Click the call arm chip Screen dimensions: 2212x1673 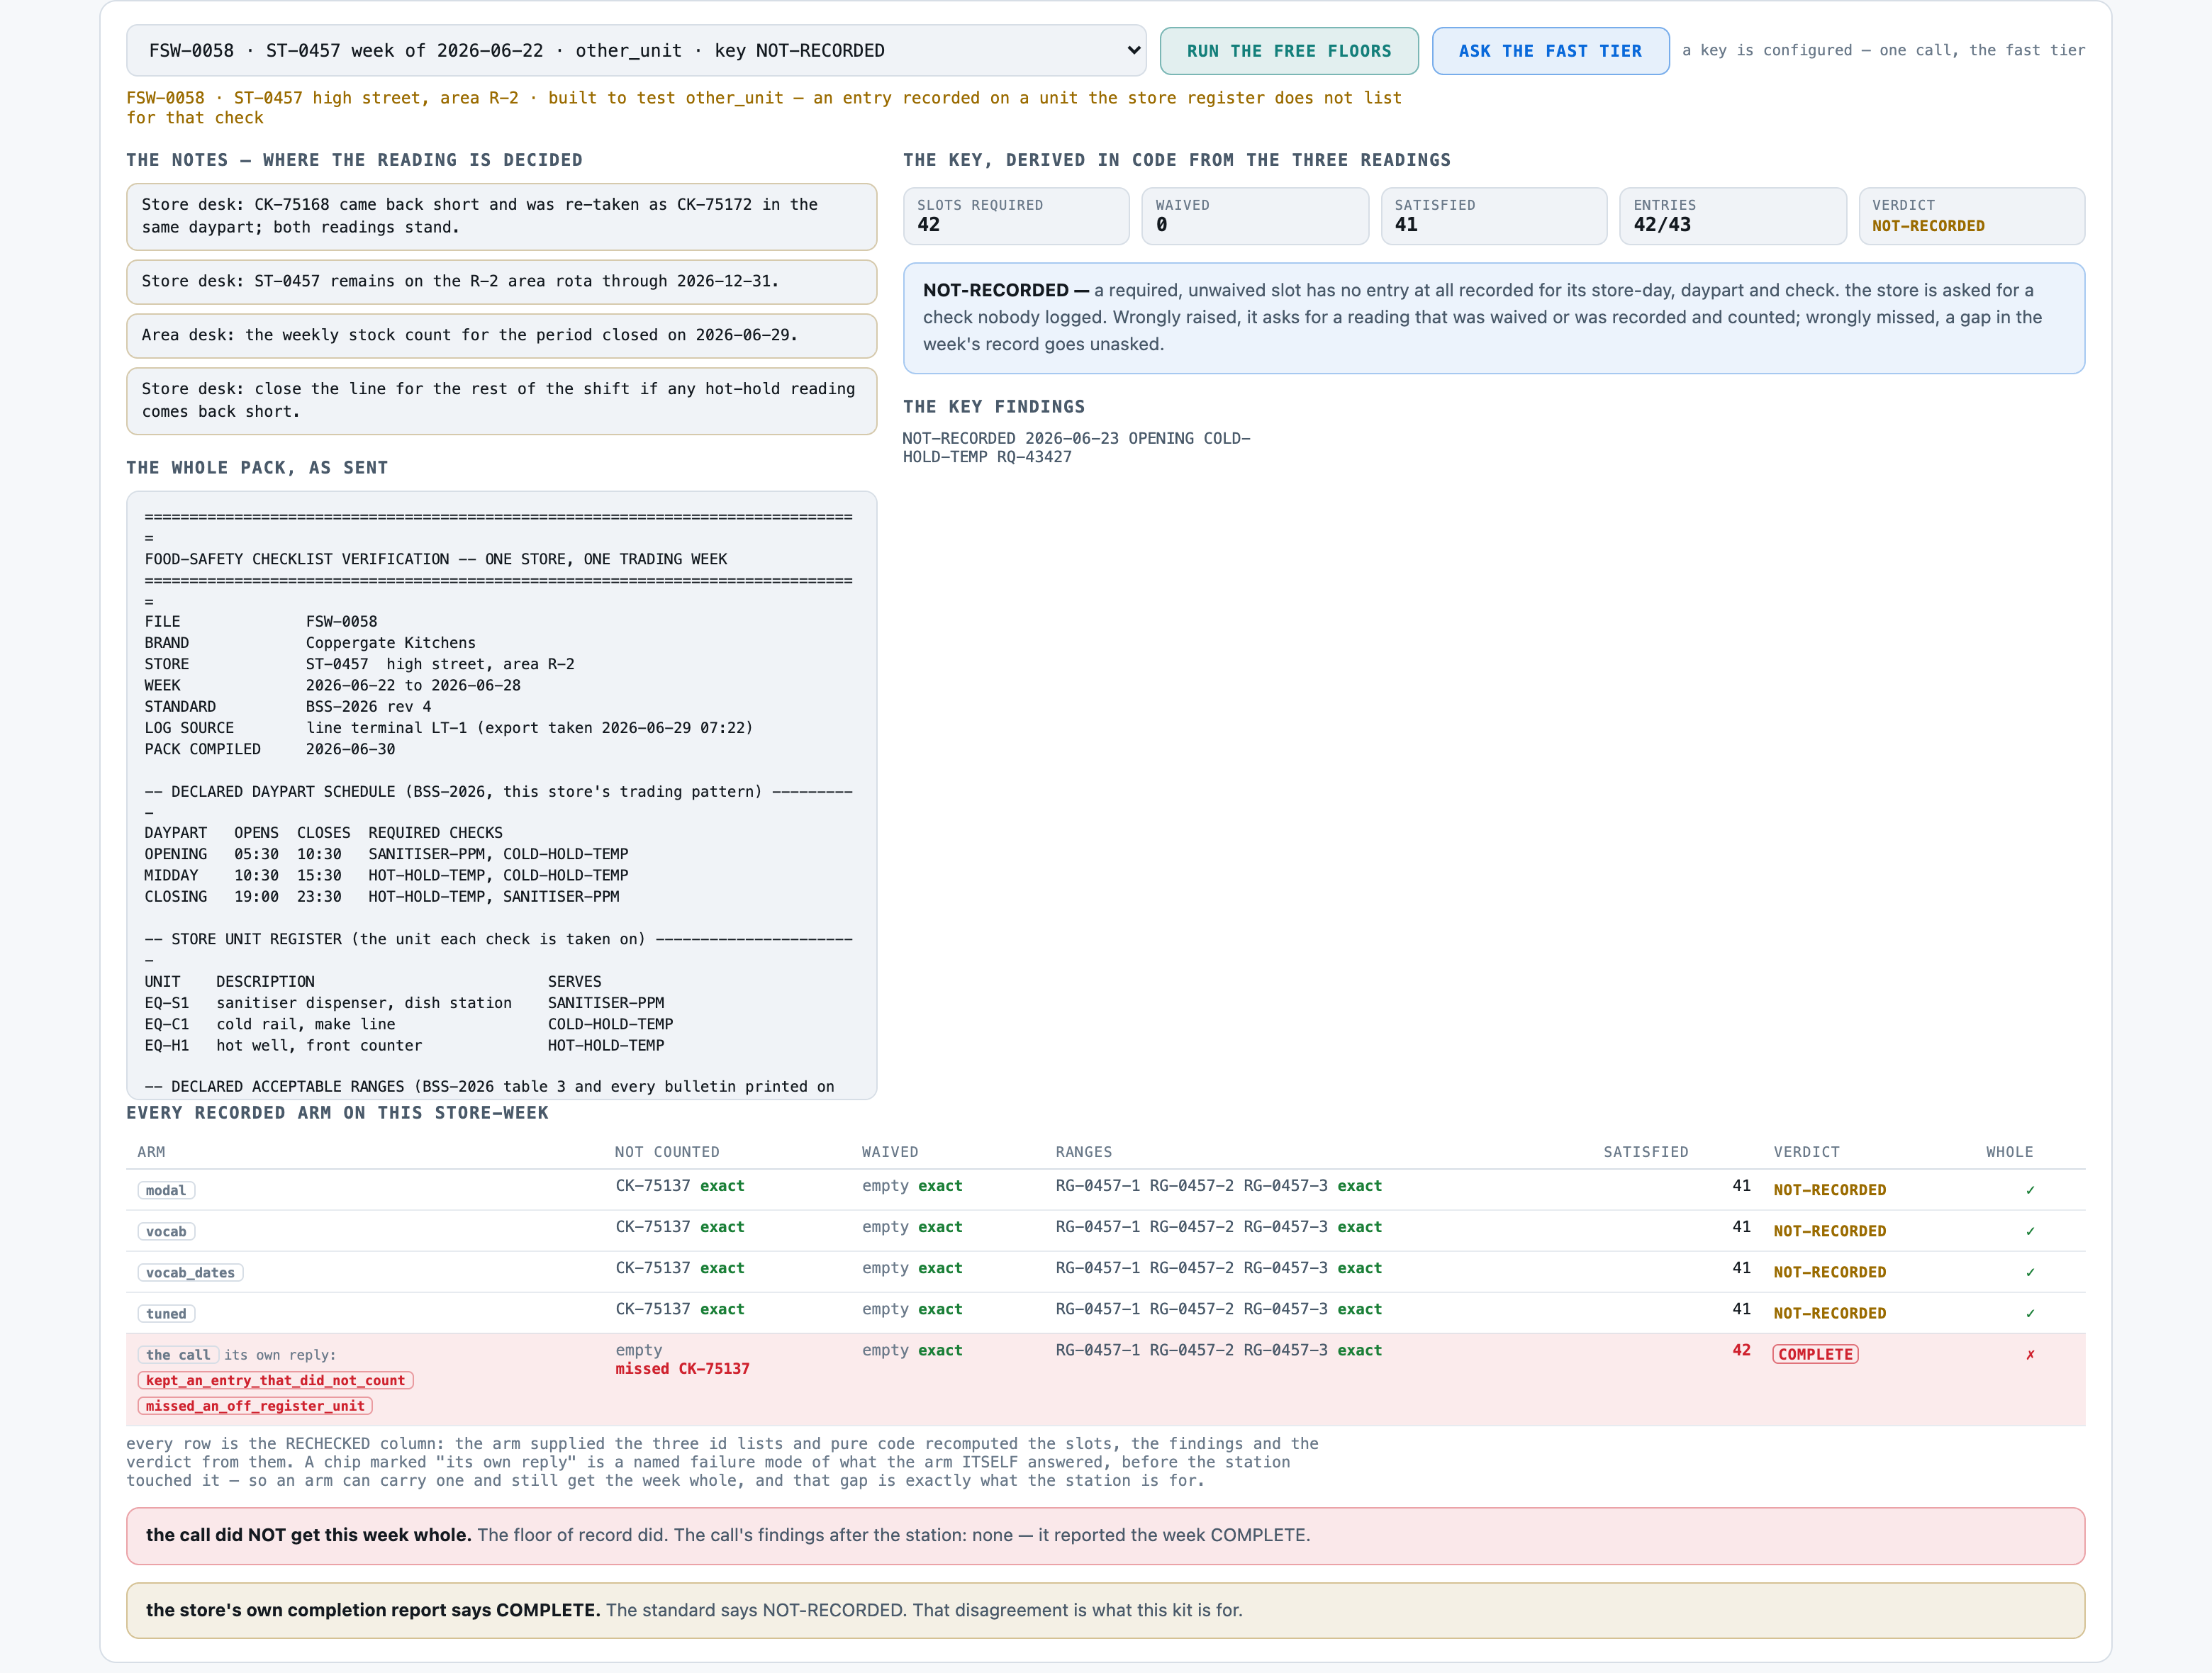coord(178,1354)
